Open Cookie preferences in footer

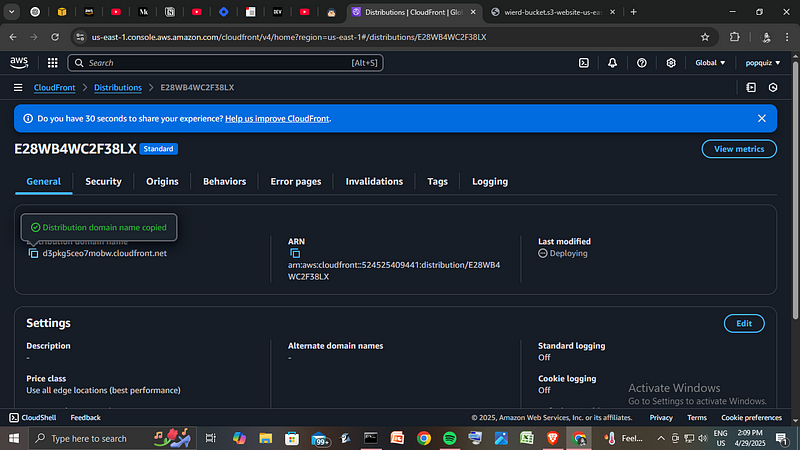pyautogui.click(x=751, y=417)
